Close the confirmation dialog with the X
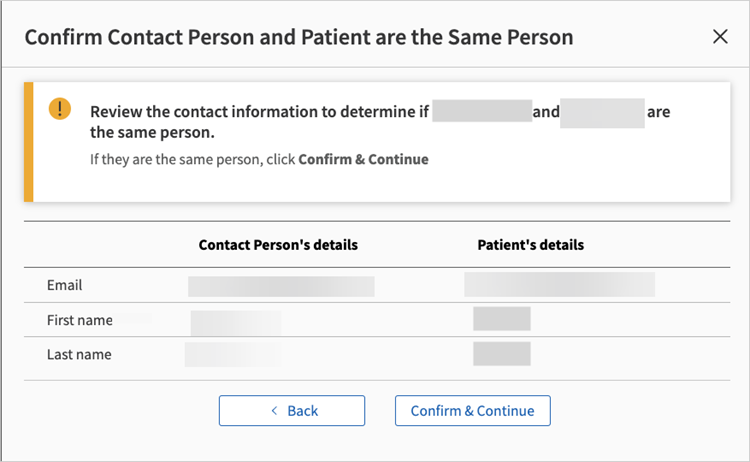 click(x=720, y=37)
